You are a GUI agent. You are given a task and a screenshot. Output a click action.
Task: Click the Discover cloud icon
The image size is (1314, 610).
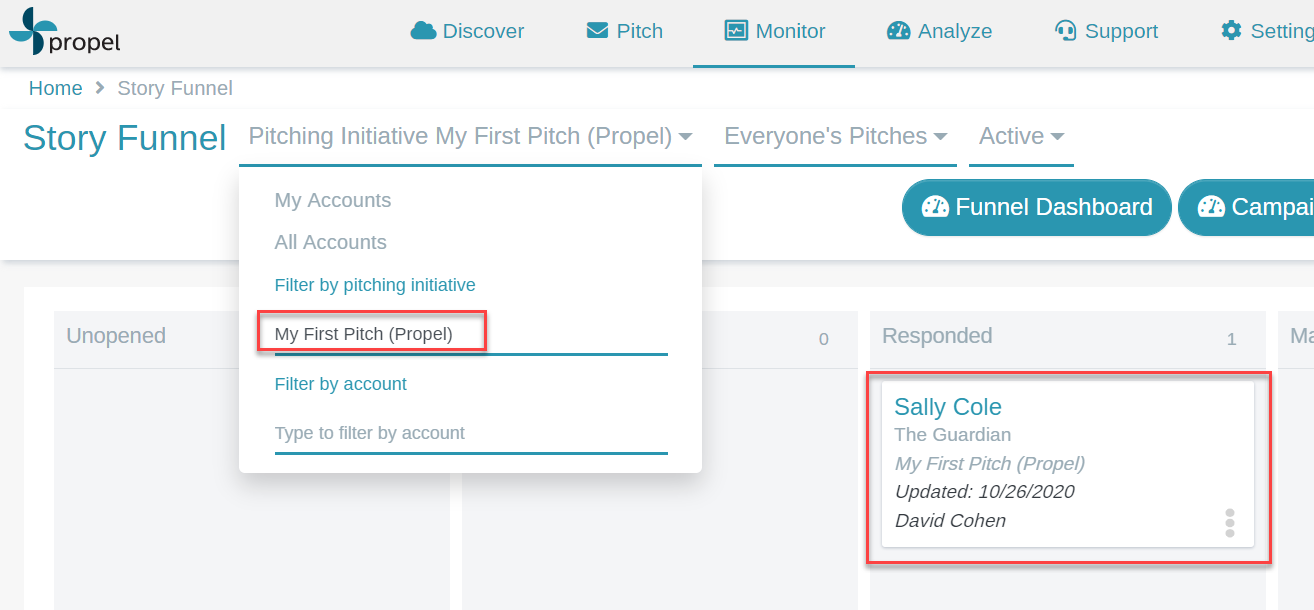(423, 31)
